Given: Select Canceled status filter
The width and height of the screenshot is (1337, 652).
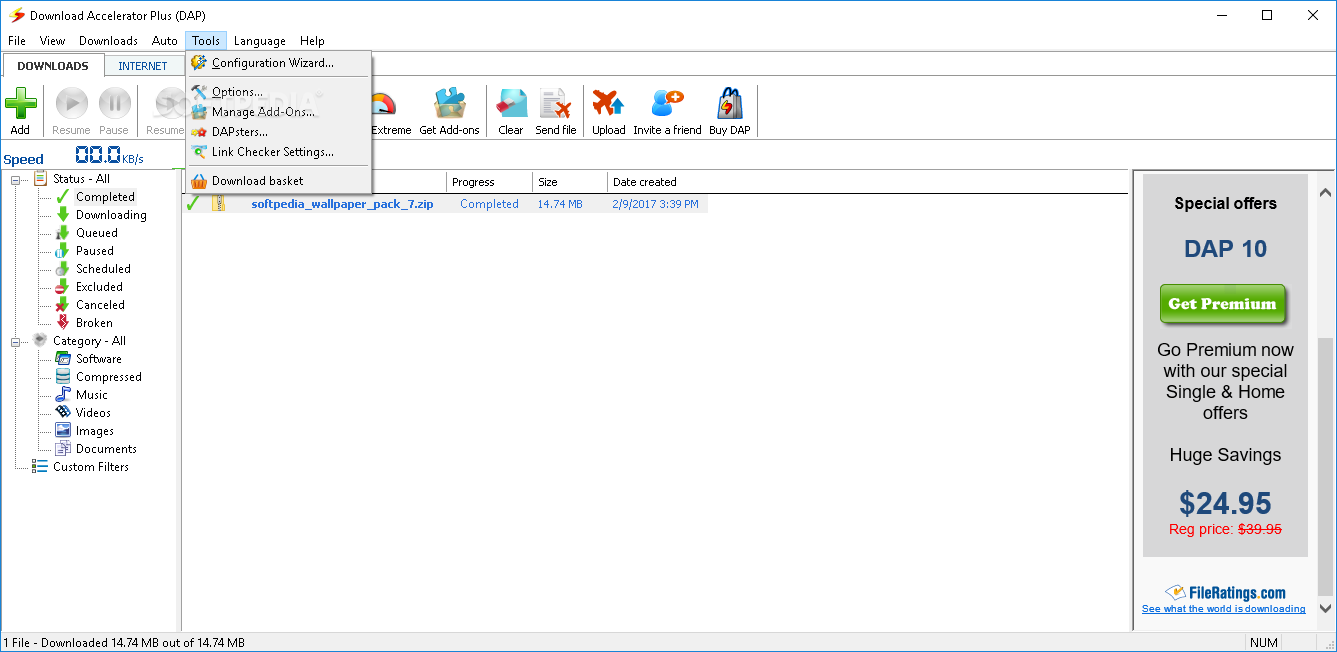Looking at the screenshot, I should [100, 305].
